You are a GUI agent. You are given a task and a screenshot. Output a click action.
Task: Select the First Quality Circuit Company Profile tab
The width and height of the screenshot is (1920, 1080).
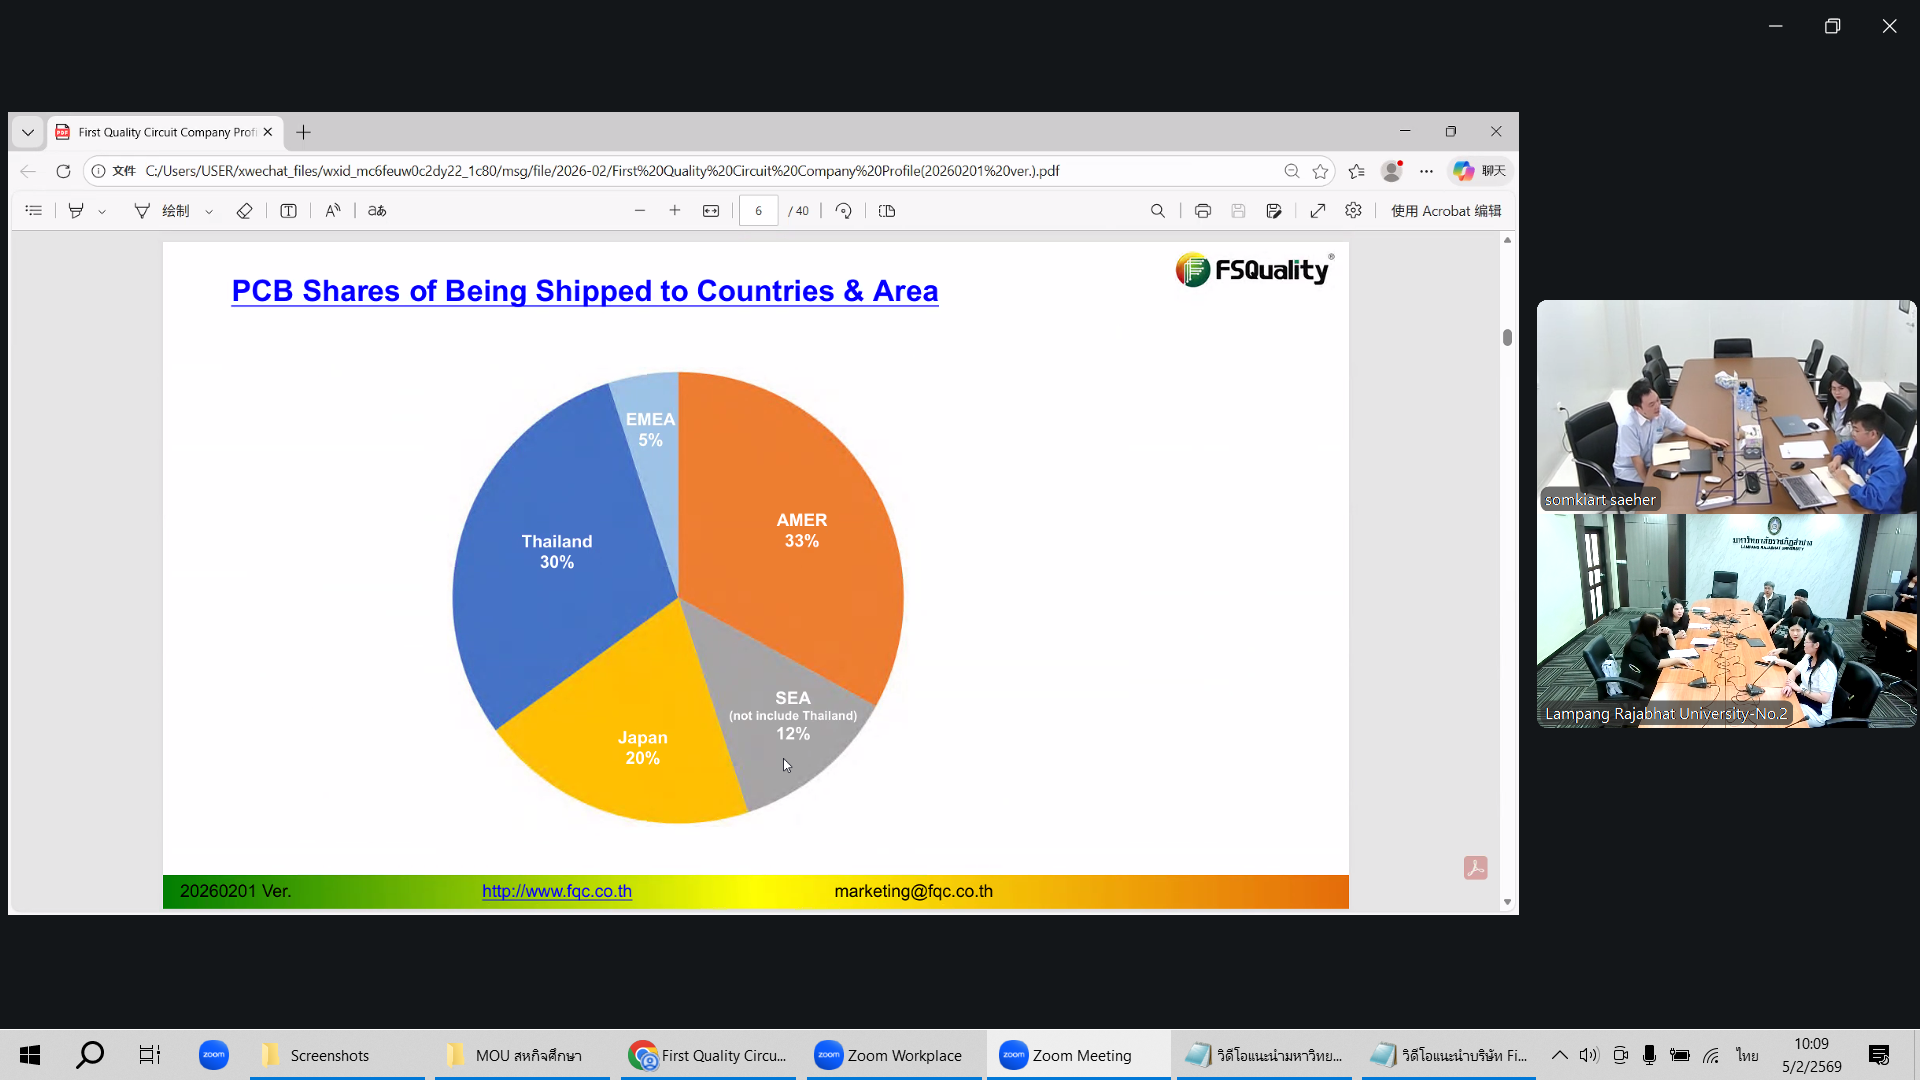coord(166,132)
